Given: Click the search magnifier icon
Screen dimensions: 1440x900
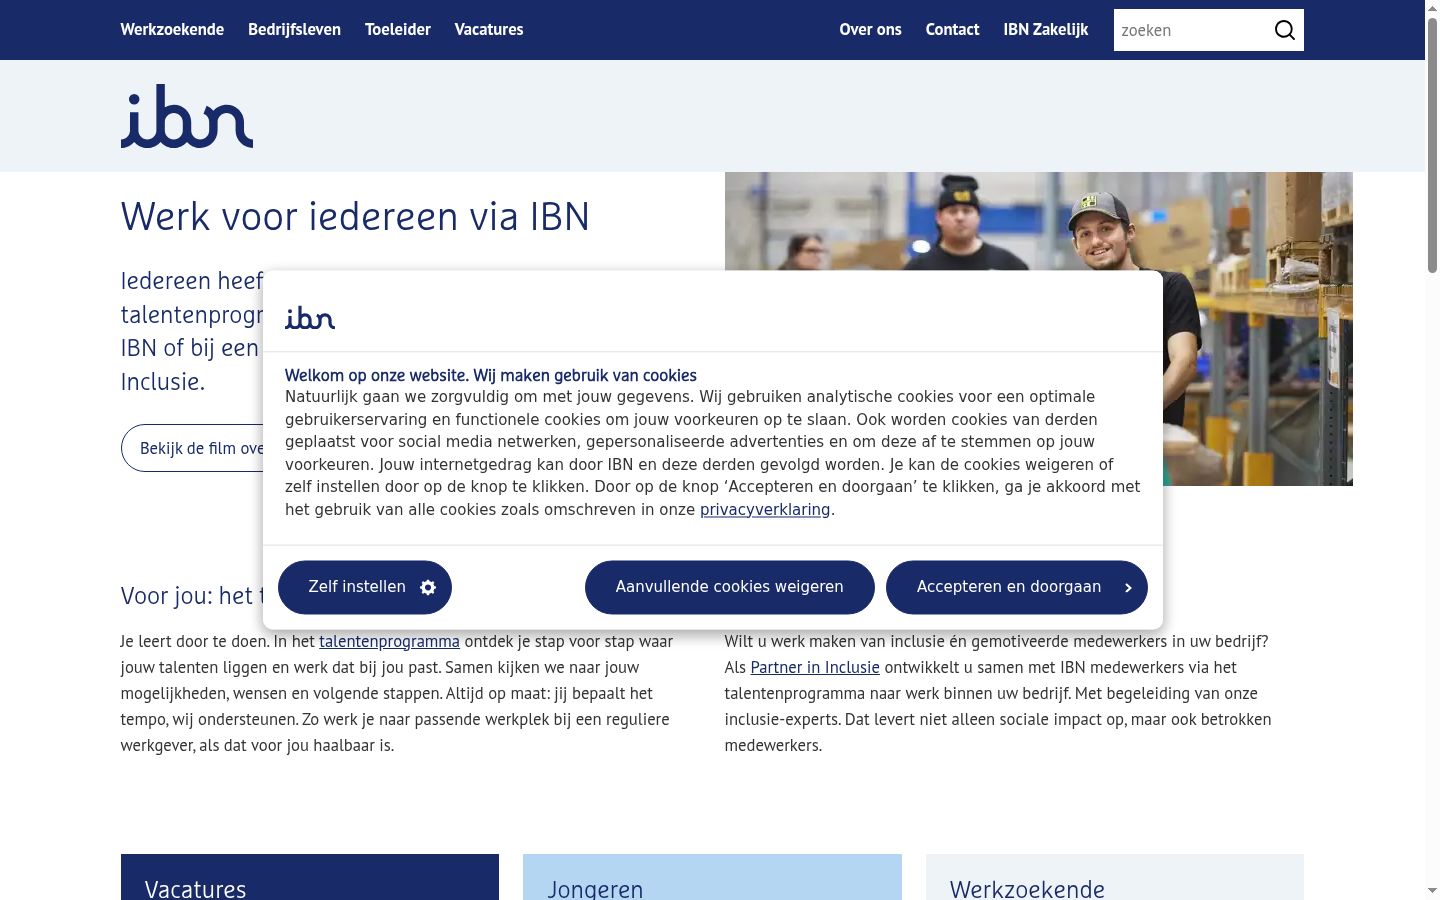Looking at the screenshot, I should click(x=1285, y=30).
